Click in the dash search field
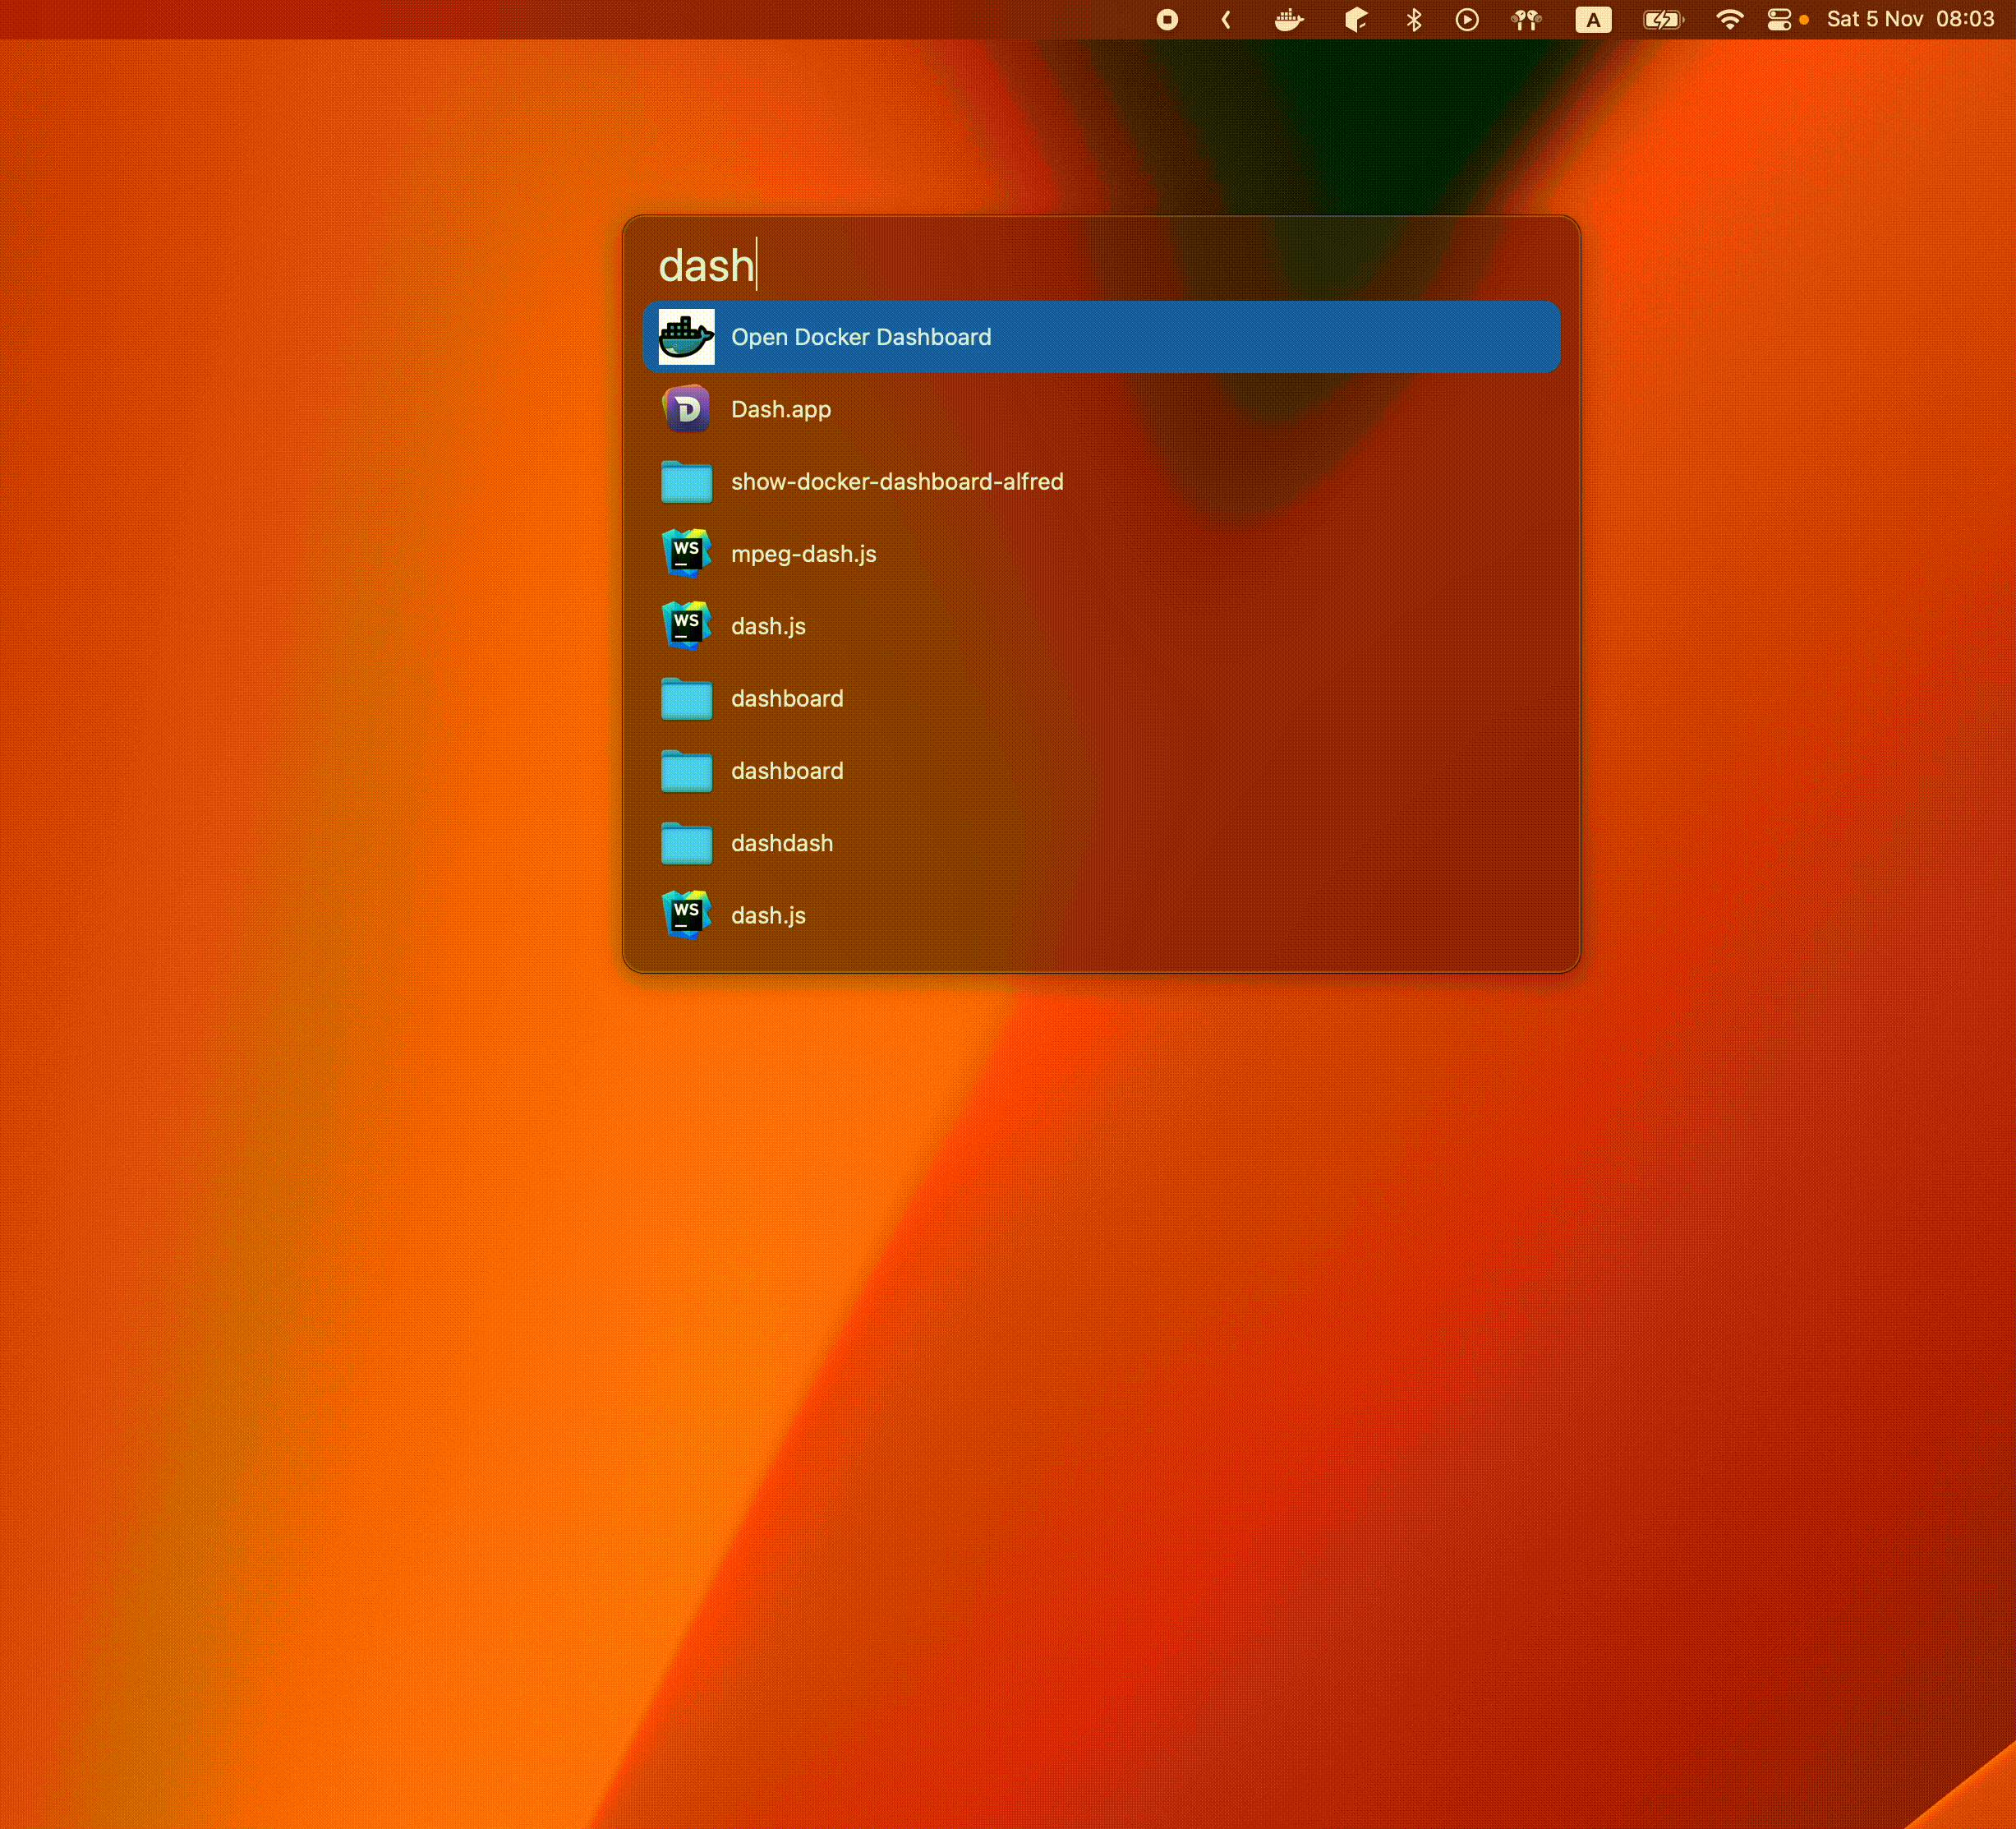The width and height of the screenshot is (2016, 1829). coord(1100,266)
